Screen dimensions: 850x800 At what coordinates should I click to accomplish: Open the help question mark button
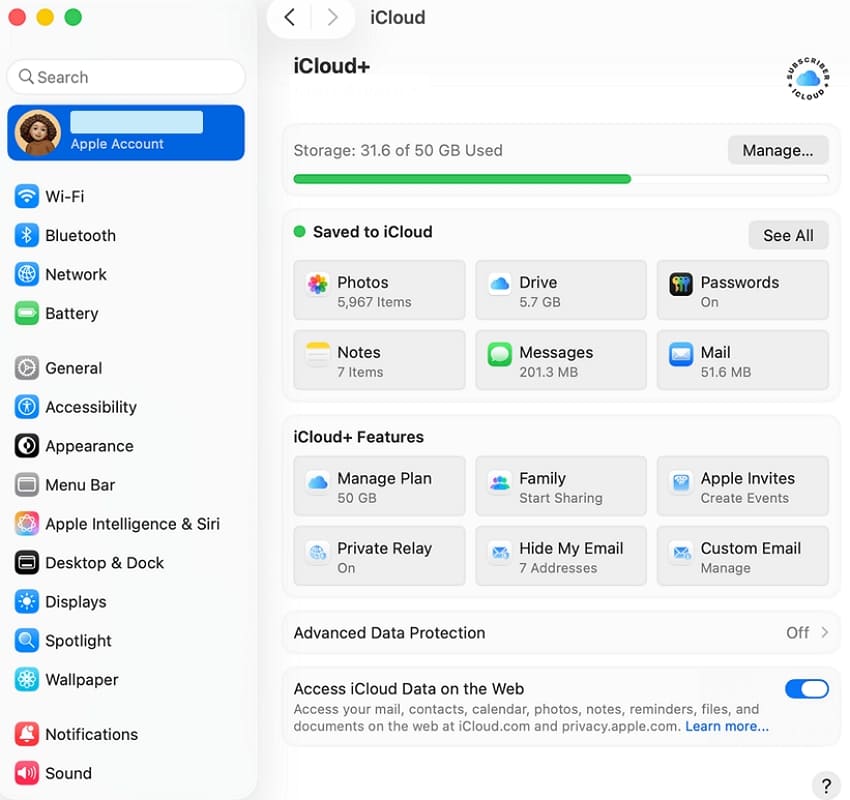(x=826, y=785)
